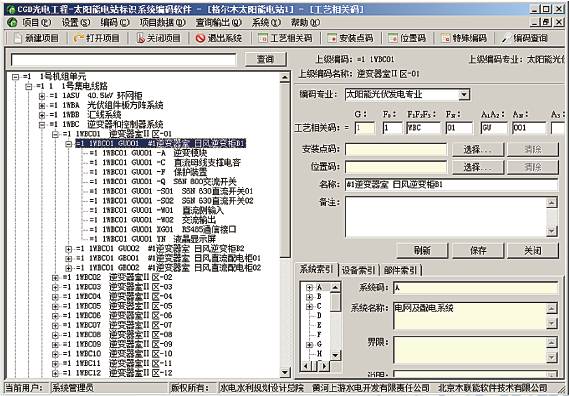Image resolution: width=569 pixels, height=396 pixels.
Task: Click the tree search input field
Action: pyautogui.click(x=123, y=60)
